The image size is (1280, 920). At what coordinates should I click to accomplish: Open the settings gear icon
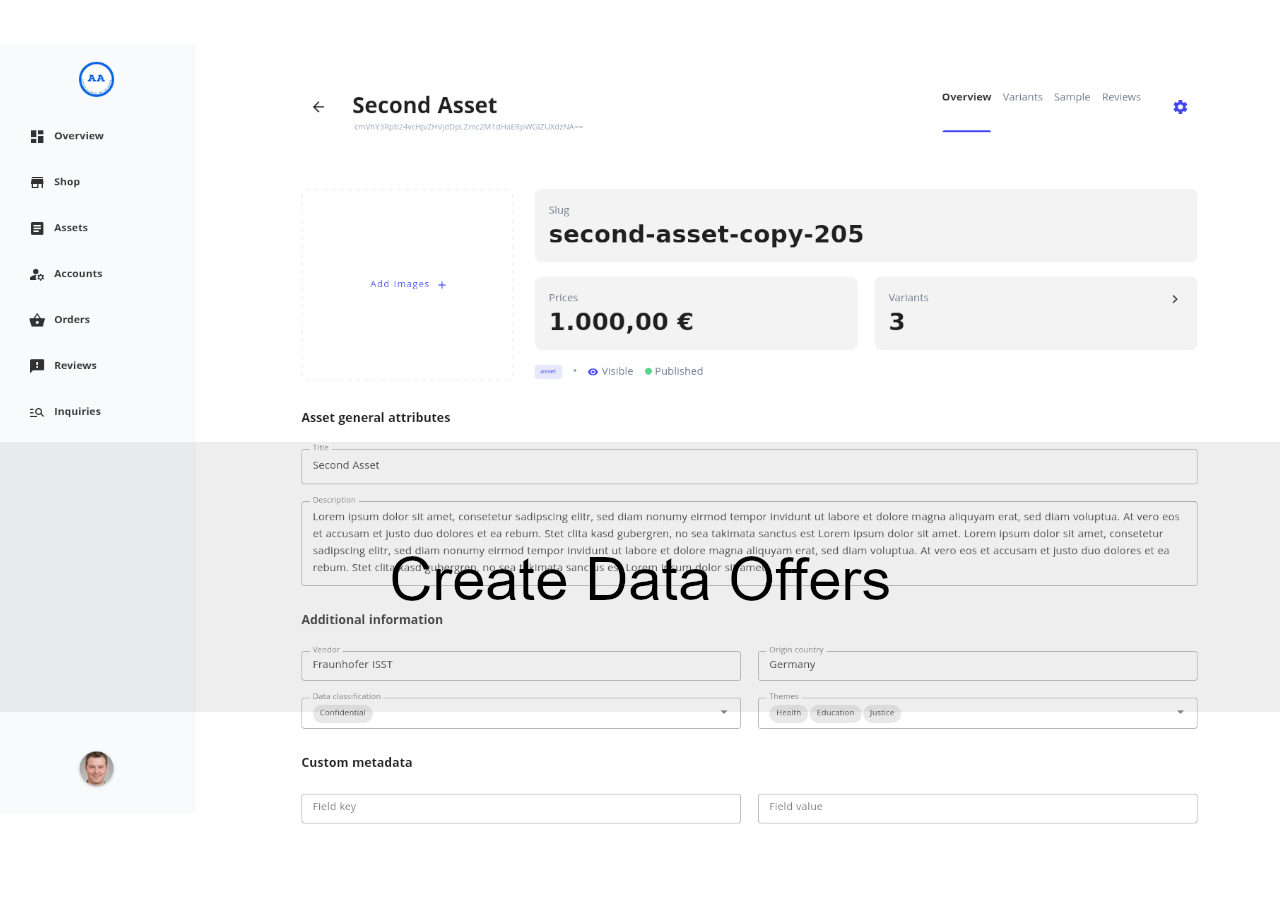1180,107
